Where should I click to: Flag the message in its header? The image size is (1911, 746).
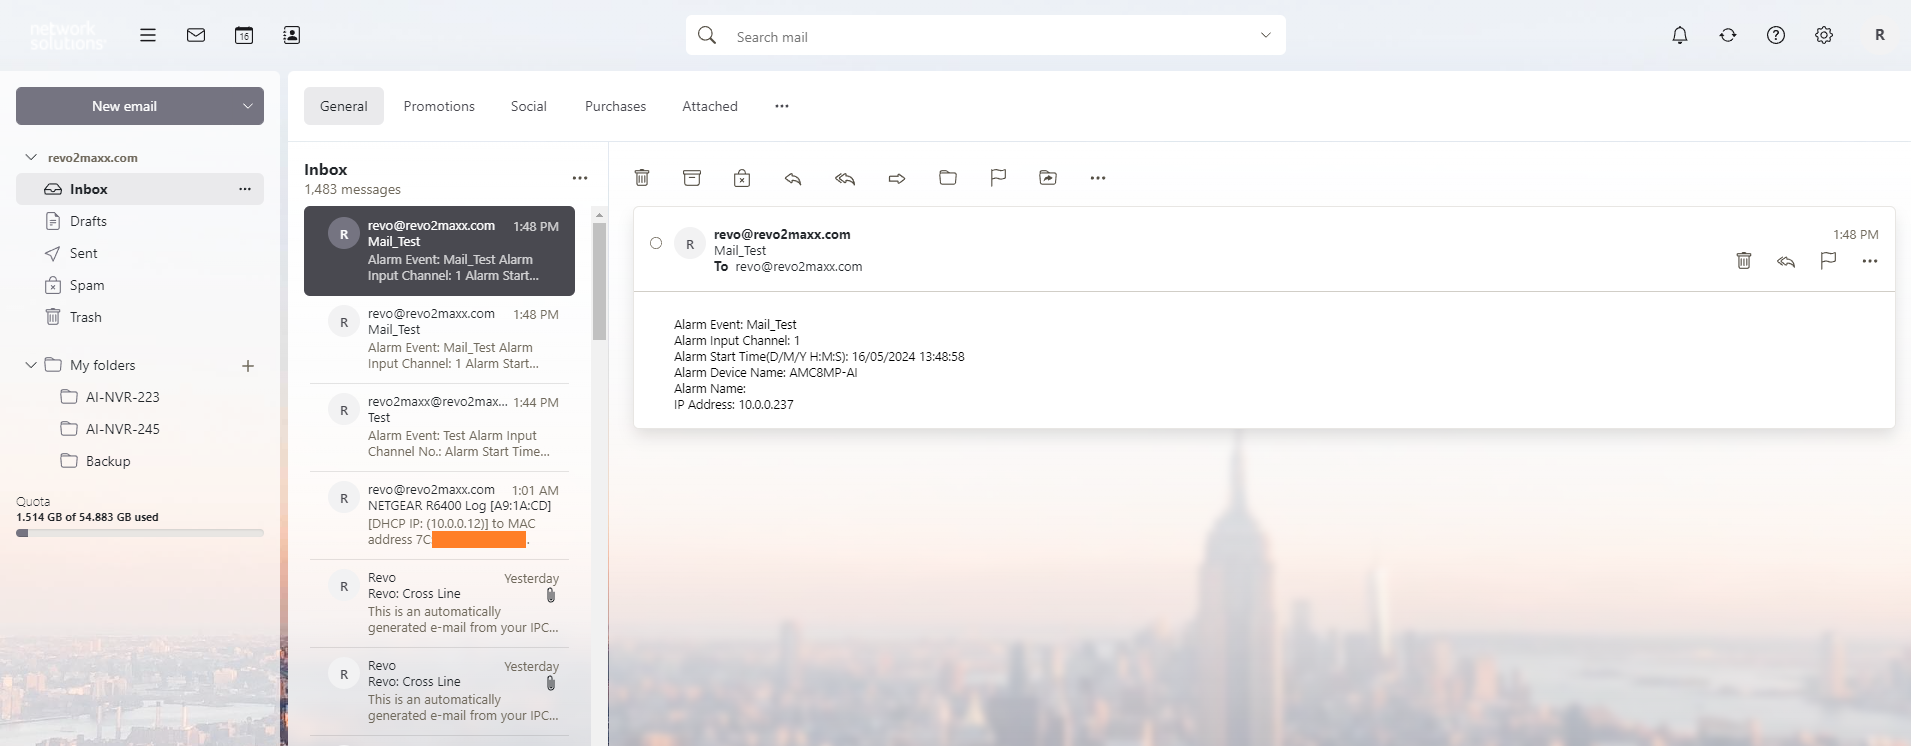tap(1828, 261)
